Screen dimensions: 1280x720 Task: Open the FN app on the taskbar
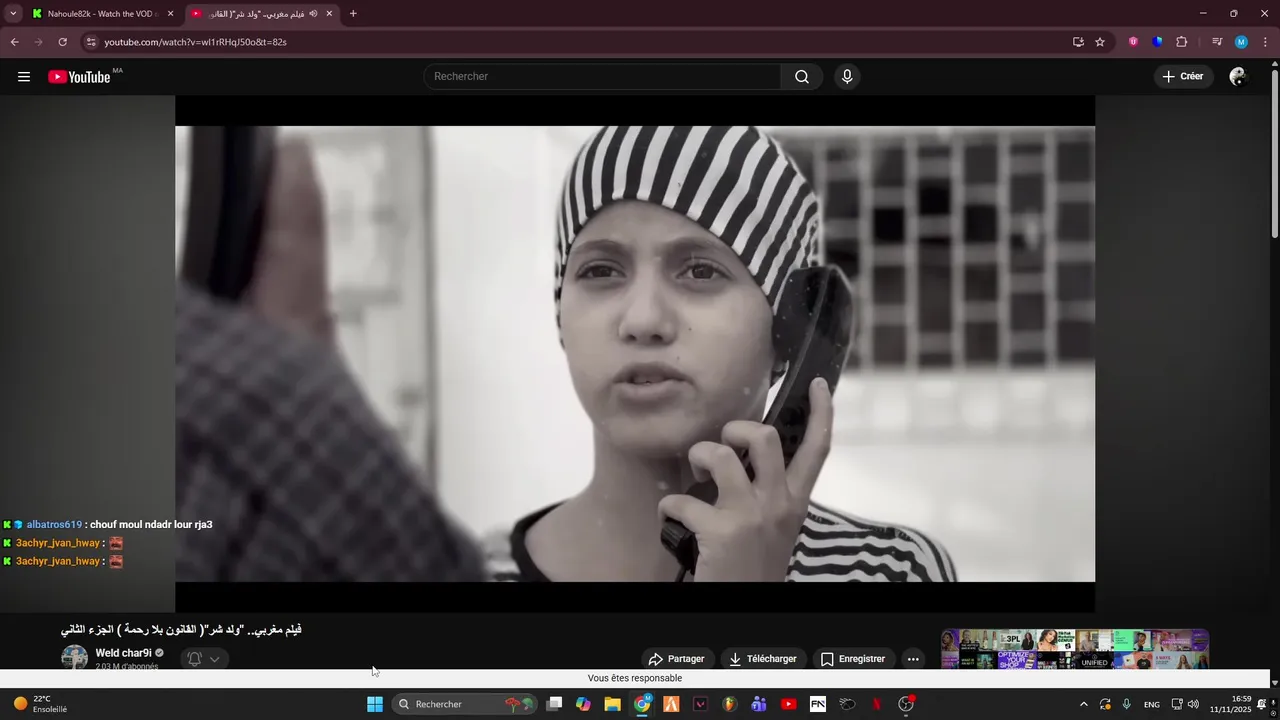click(x=818, y=704)
